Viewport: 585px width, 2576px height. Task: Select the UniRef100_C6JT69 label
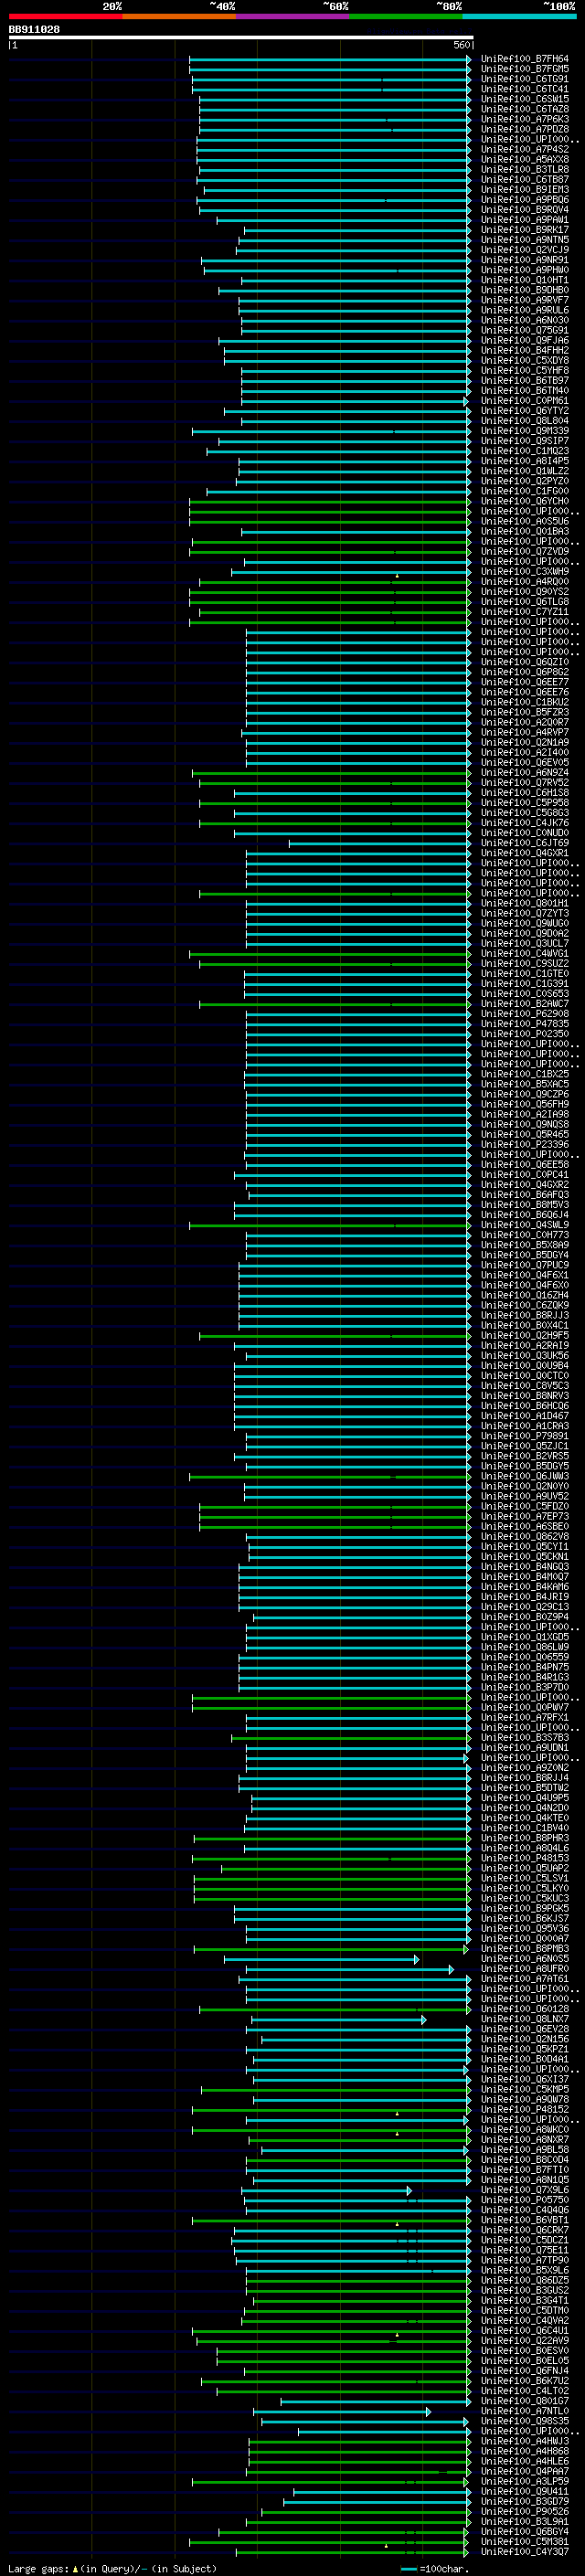point(524,842)
